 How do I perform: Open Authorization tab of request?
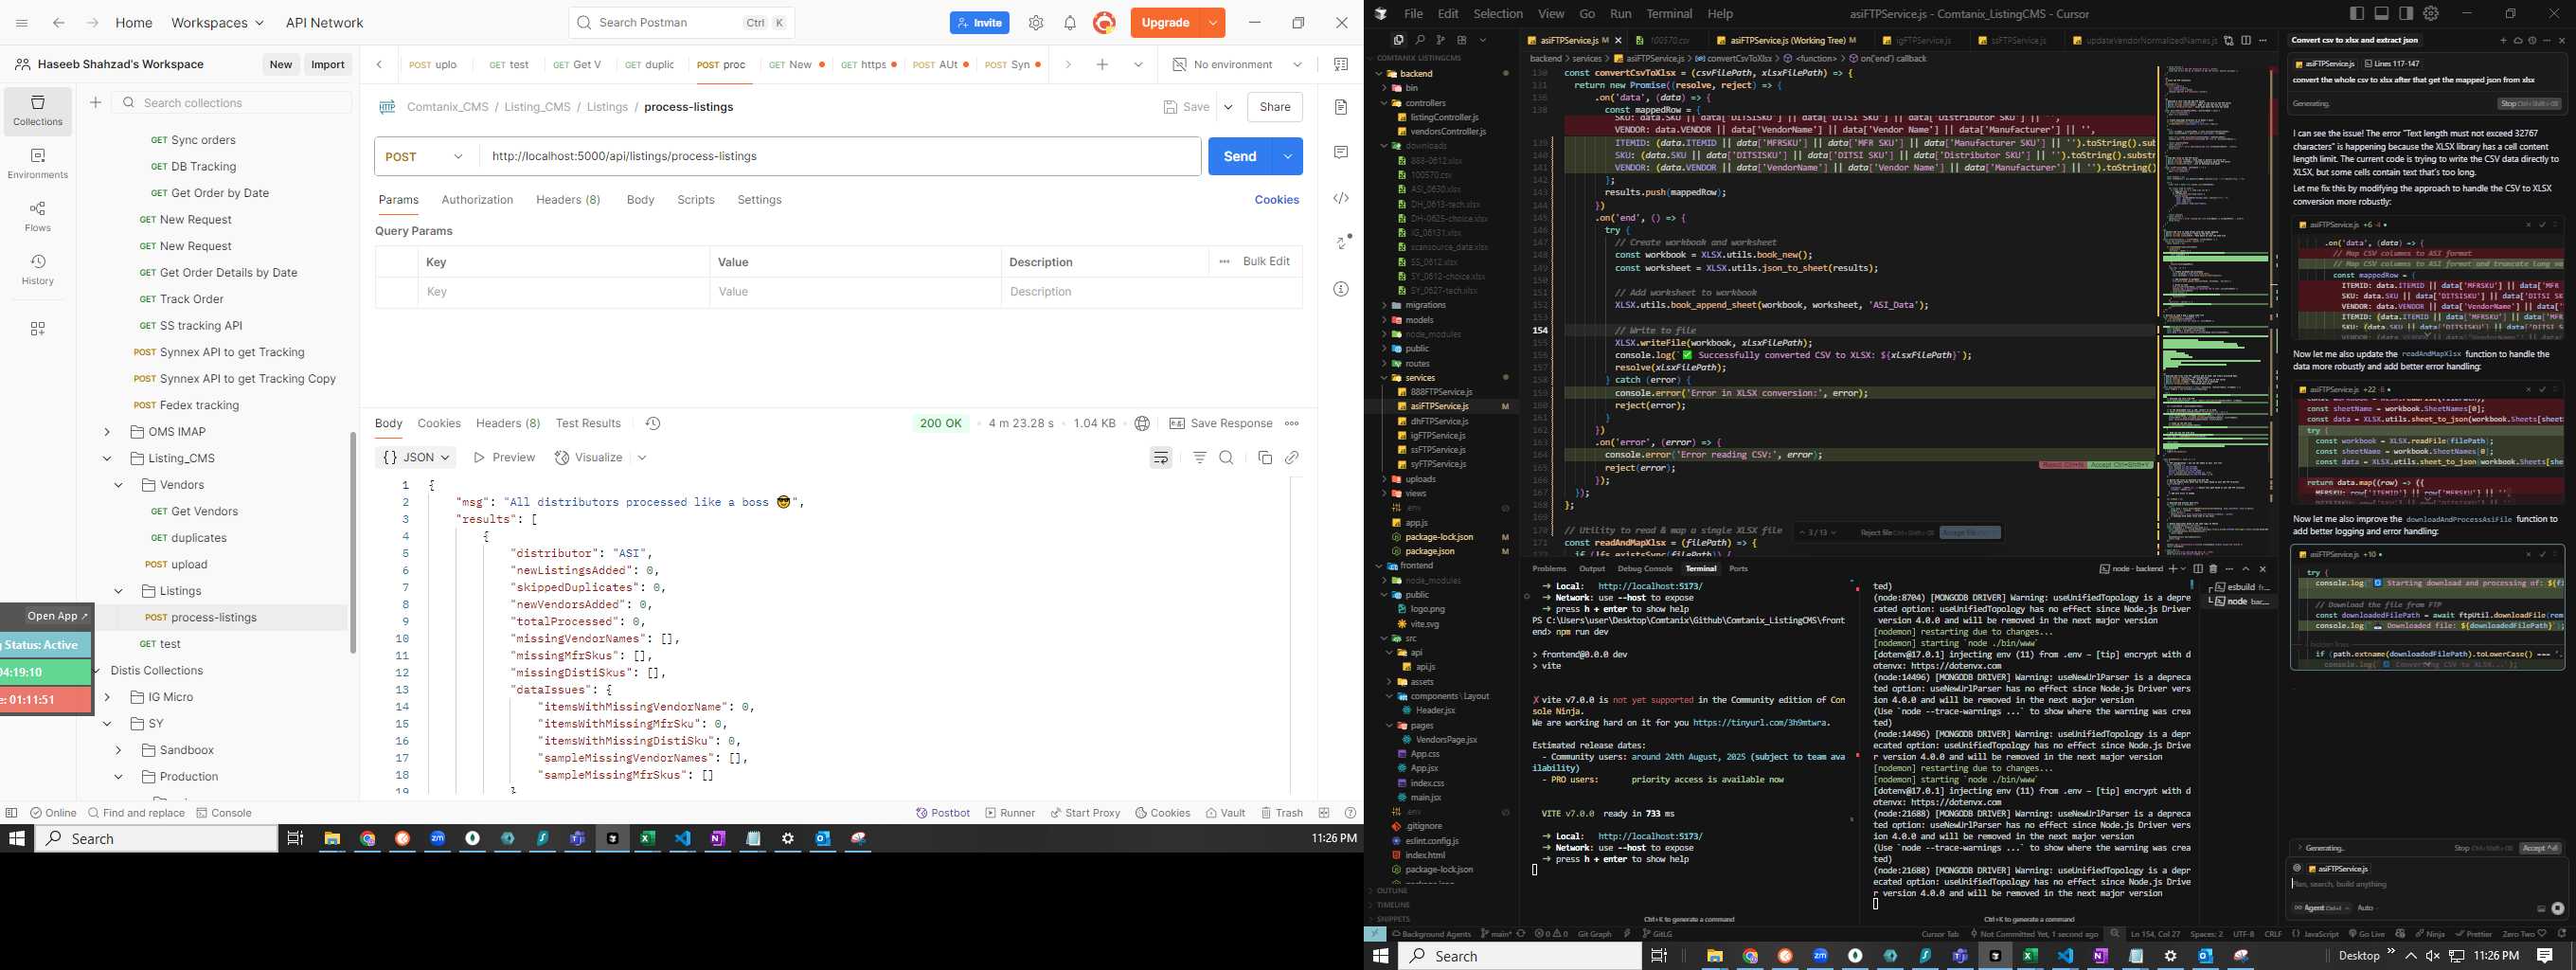click(x=477, y=200)
